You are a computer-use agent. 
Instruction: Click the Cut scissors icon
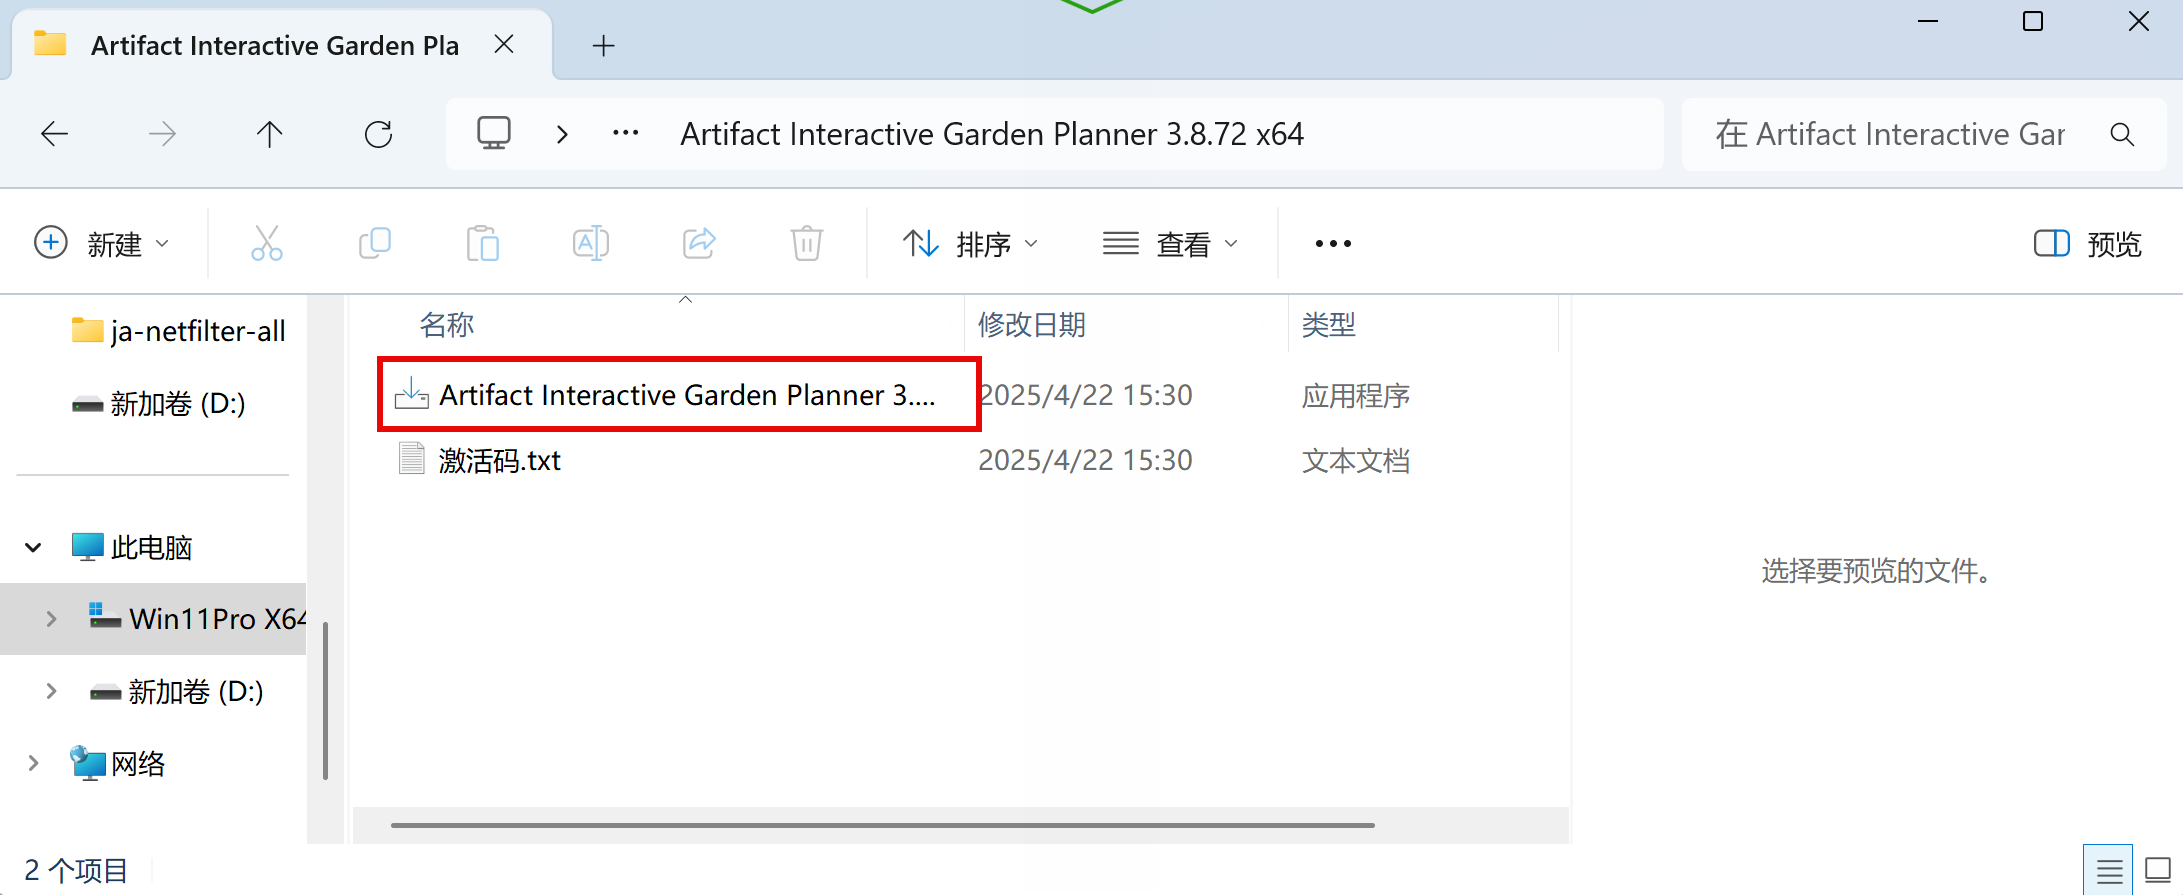(x=266, y=243)
